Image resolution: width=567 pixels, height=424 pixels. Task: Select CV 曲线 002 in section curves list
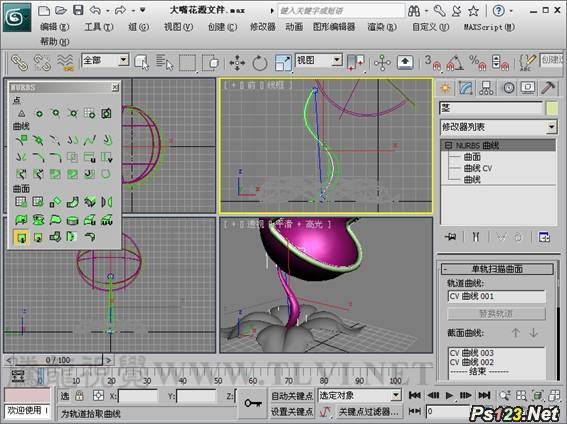coord(472,362)
